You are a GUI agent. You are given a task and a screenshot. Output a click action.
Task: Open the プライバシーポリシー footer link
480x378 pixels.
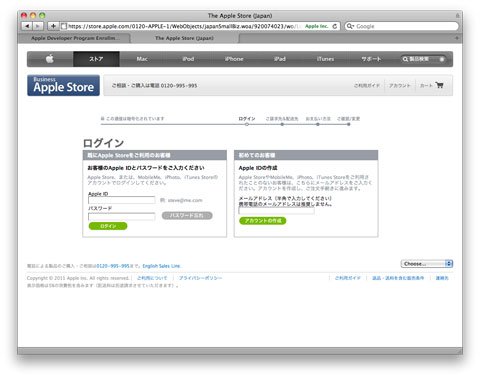200,278
